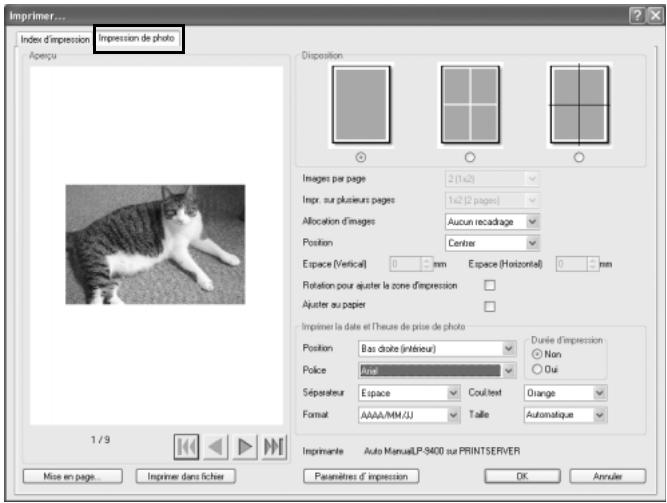Screen dimensions: 667x503
Task: Click the Espace (Horizontal) value field
Action: pos(573,264)
